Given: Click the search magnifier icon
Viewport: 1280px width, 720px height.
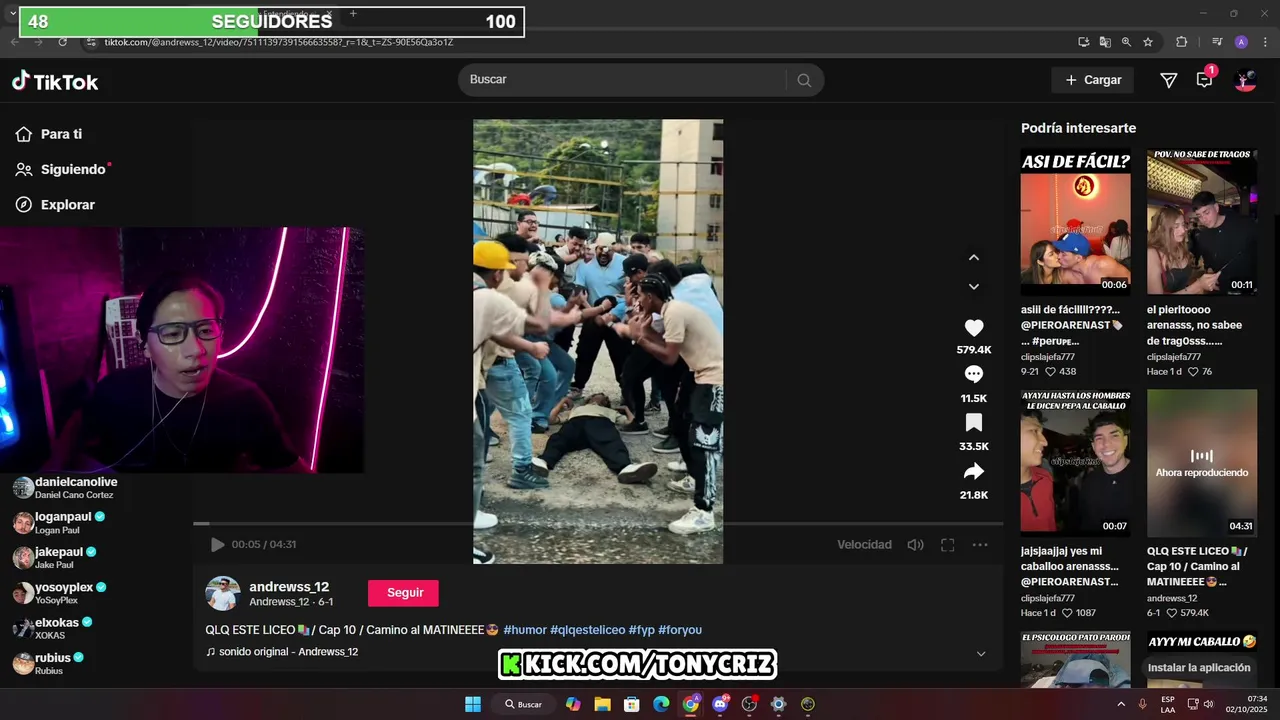Looking at the screenshot, I should click(804, 80).
